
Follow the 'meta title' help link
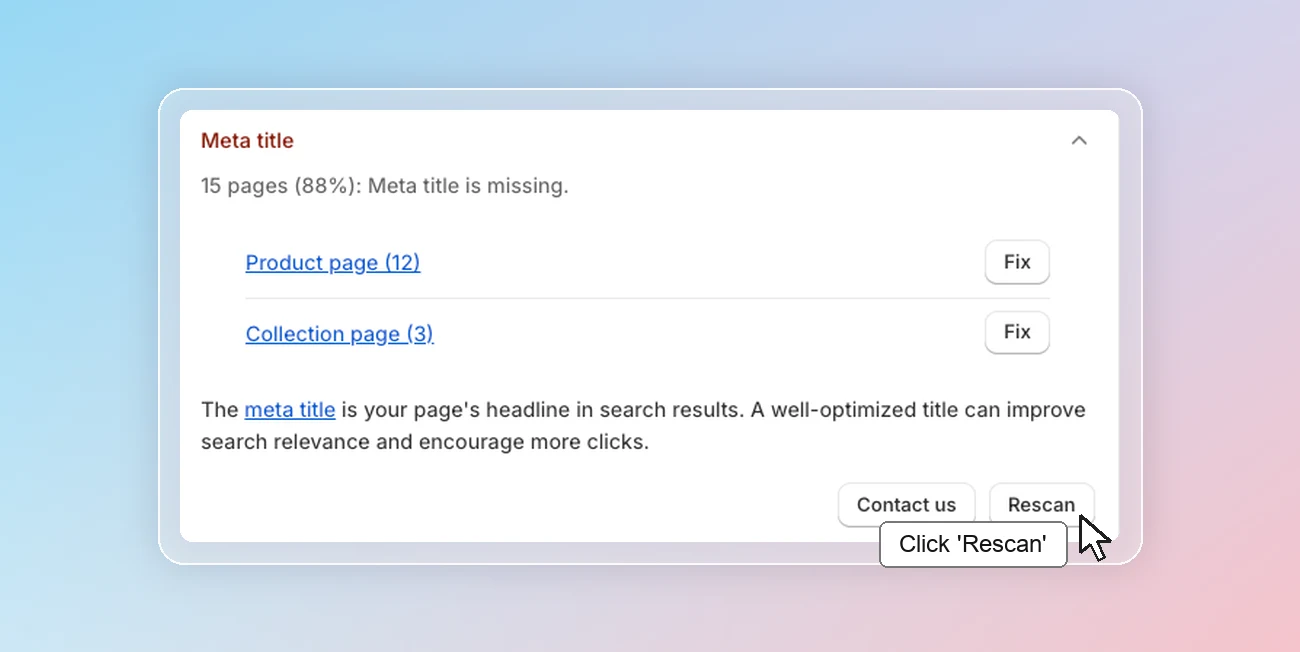click(x=290, y=410)
